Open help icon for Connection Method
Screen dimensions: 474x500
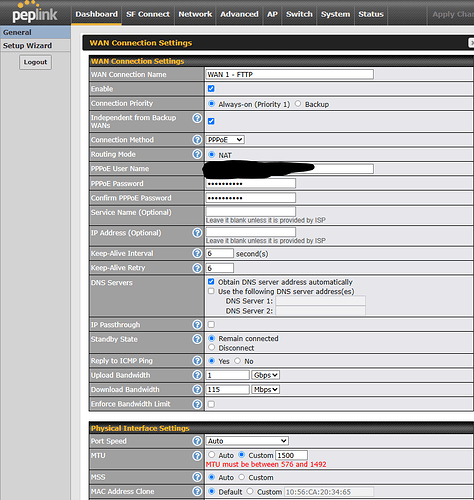click(197, 140)
